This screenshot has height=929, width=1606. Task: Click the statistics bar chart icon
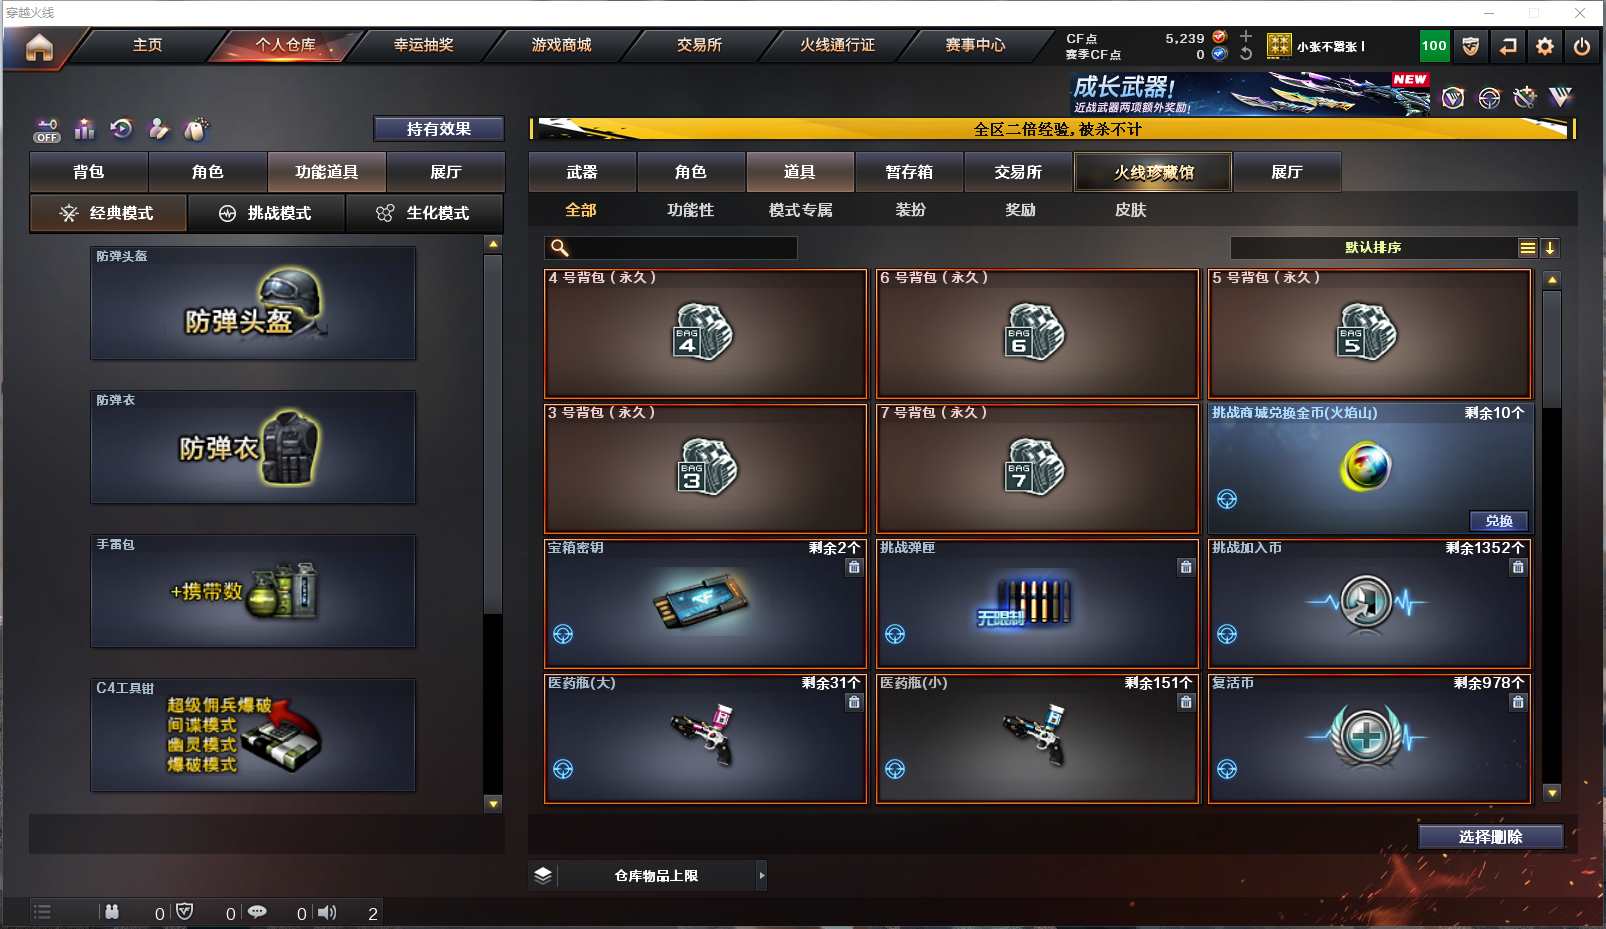tap(85, 129)
